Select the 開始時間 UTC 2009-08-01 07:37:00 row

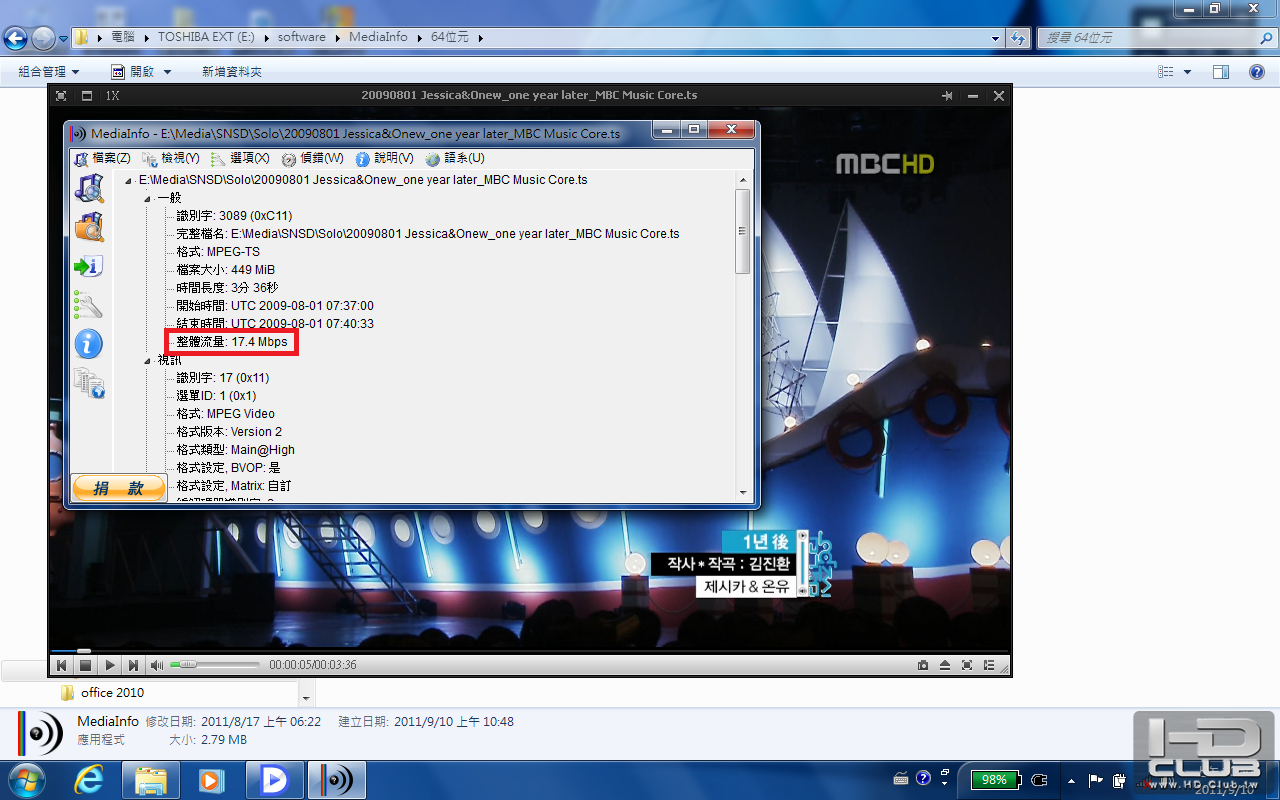(x=275, y=306)
